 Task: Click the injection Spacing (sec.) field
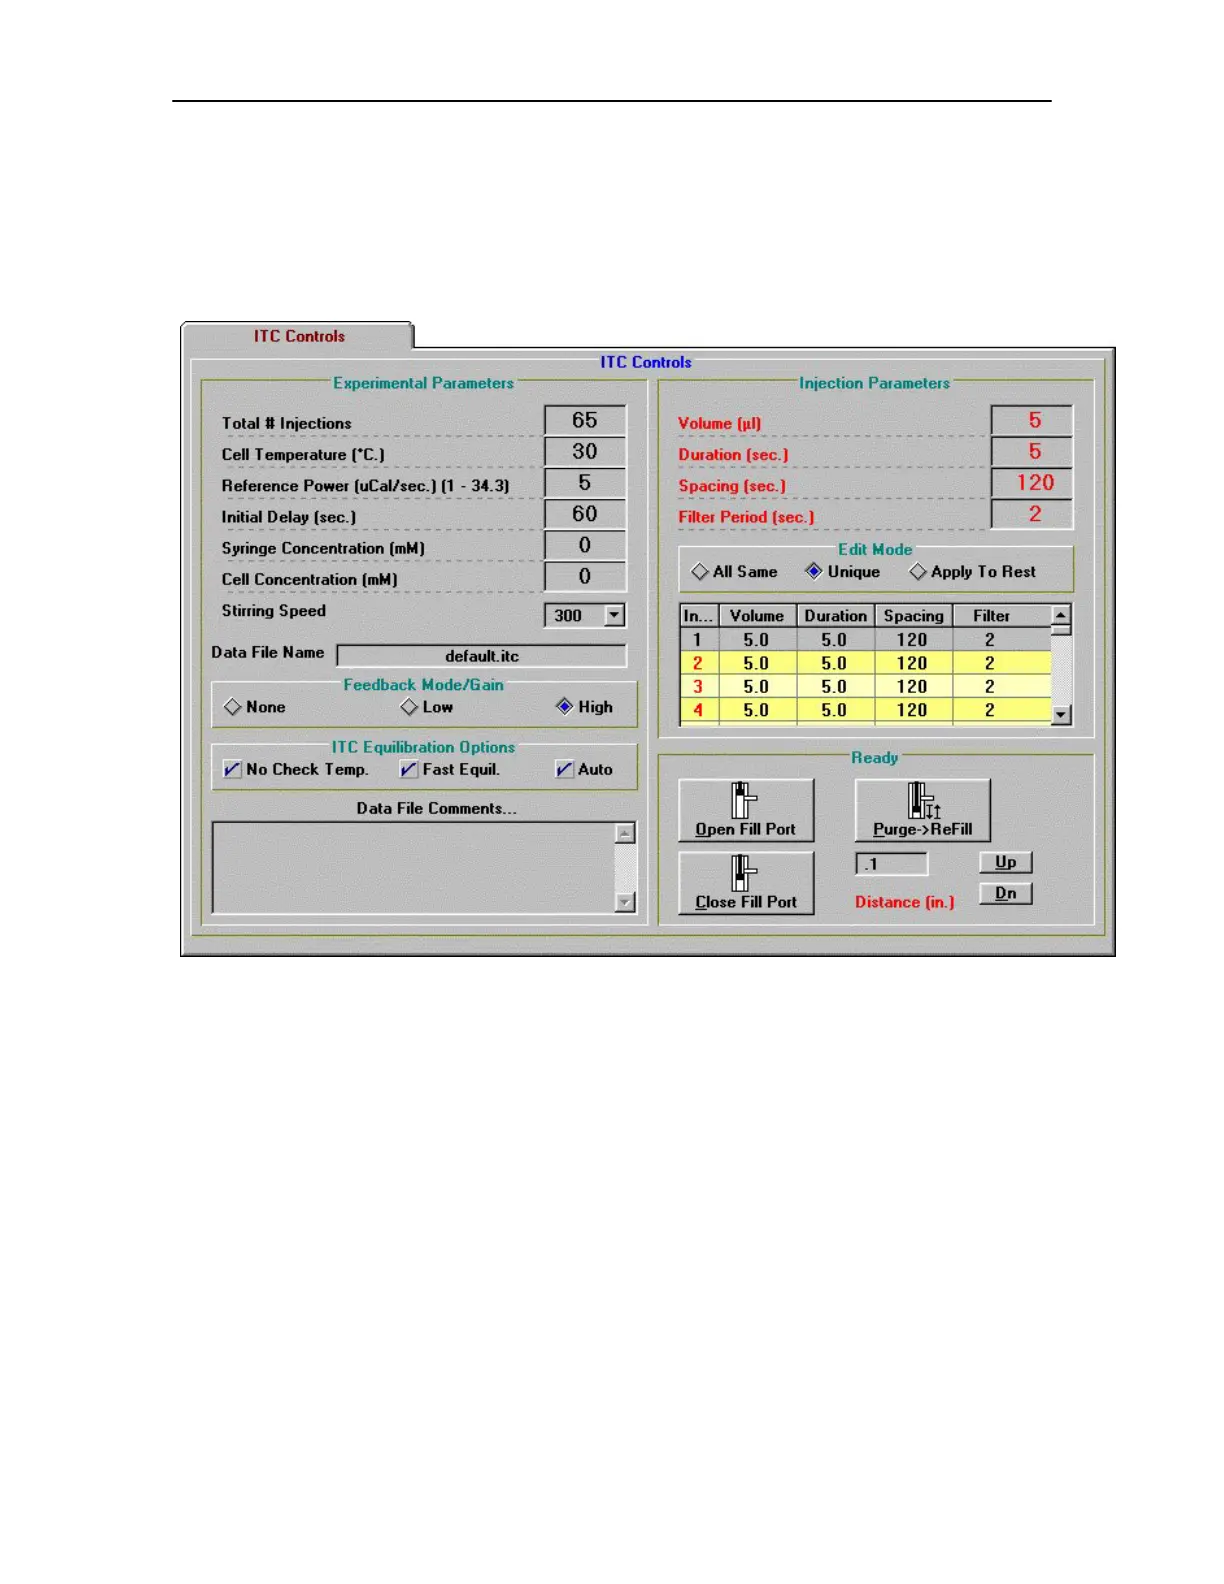click(1032, 483)
